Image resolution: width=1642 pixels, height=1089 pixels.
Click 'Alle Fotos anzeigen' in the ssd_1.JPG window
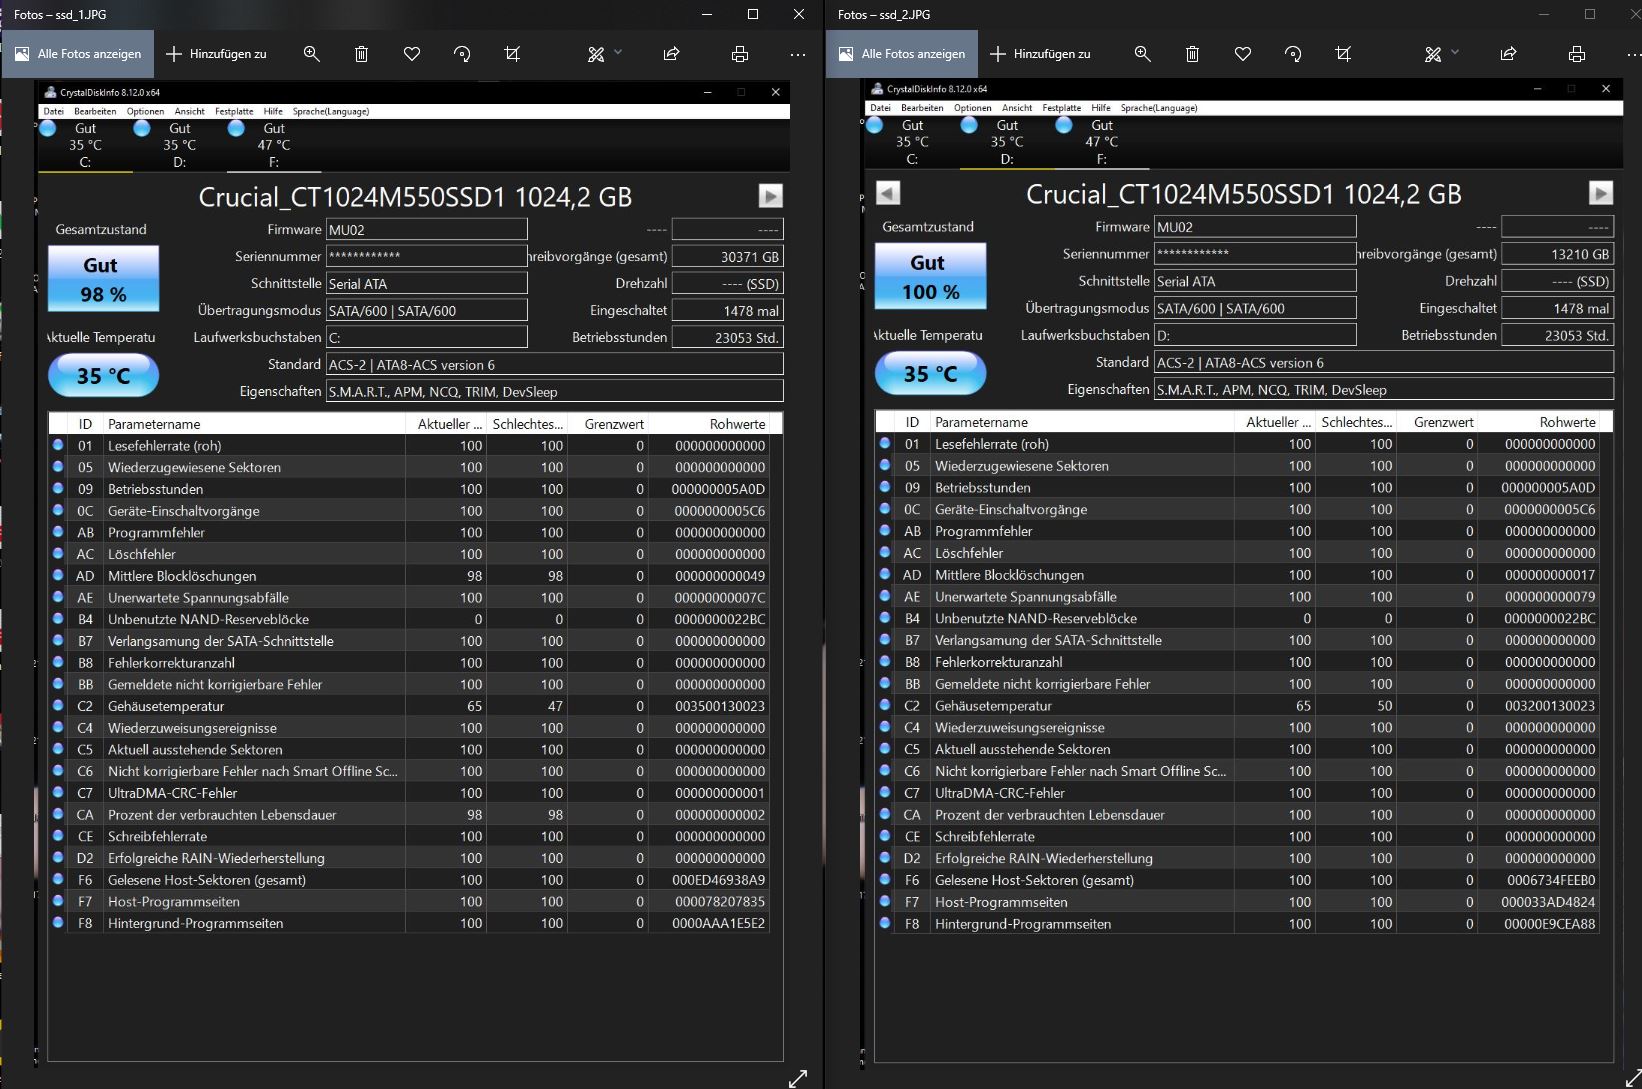tap(78, 54)
